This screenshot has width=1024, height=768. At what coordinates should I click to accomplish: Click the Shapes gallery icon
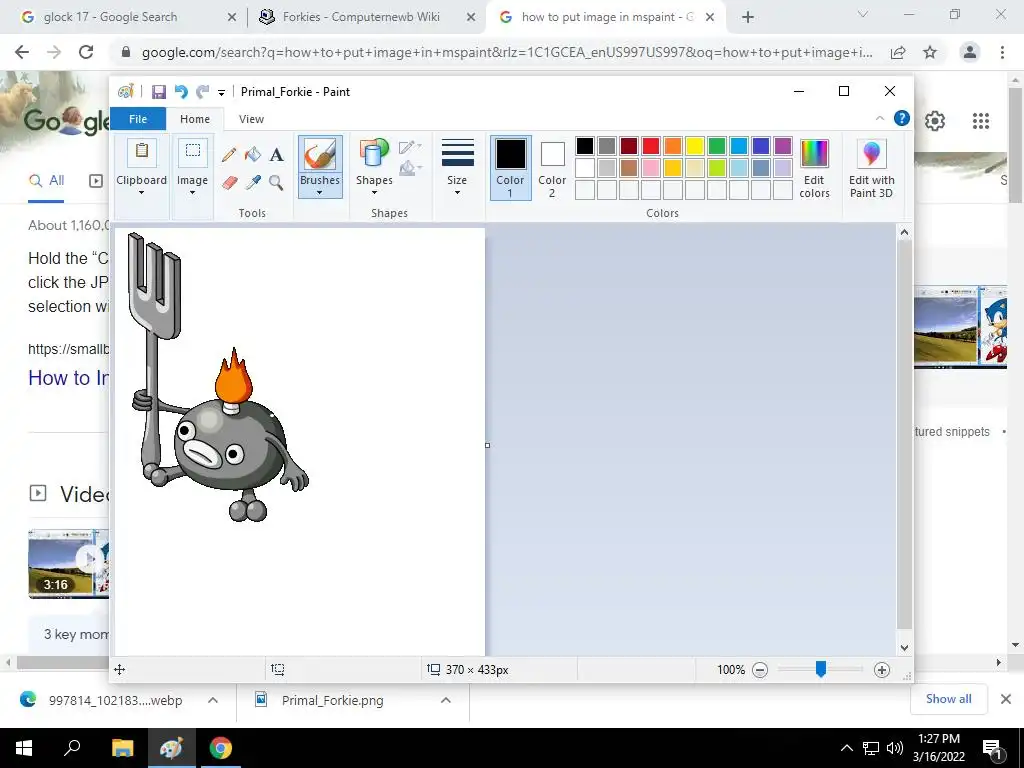coord(374,154)
